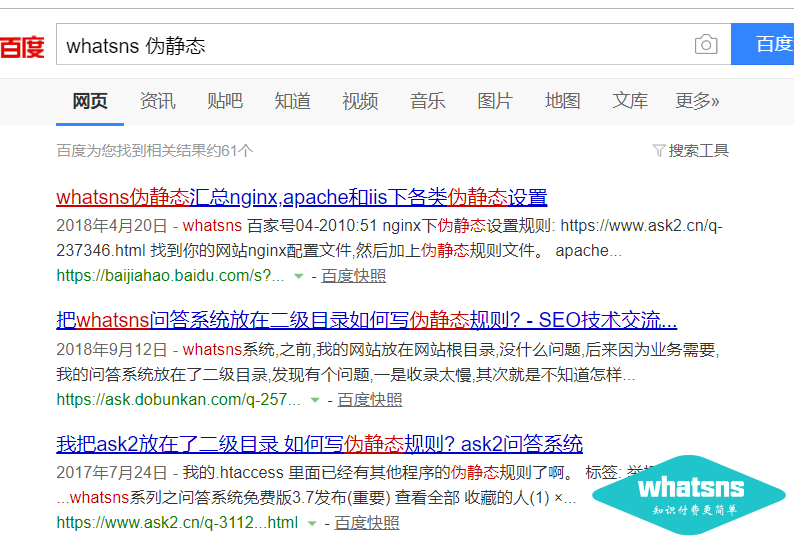This screenshot has width=794, height=547.
Task: Expand the arrow next to www.ask2.cn URL
Action: 312,523
